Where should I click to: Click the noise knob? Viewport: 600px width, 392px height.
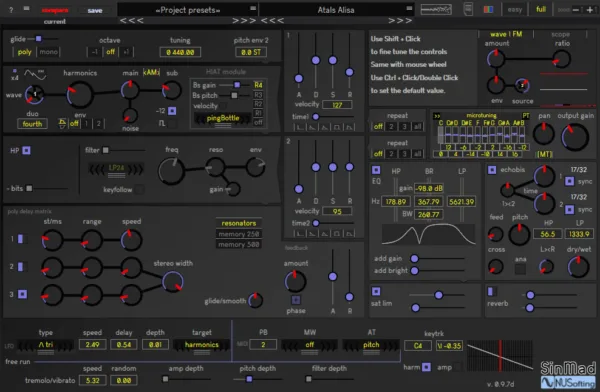coord(130,115)
